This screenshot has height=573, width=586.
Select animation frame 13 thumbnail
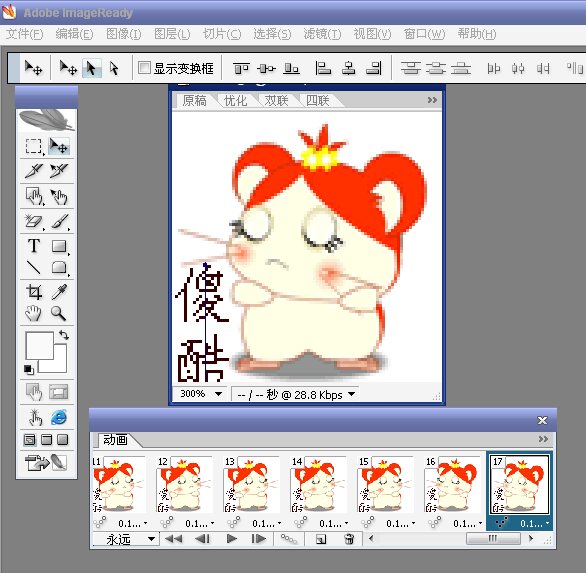[252, 484]
